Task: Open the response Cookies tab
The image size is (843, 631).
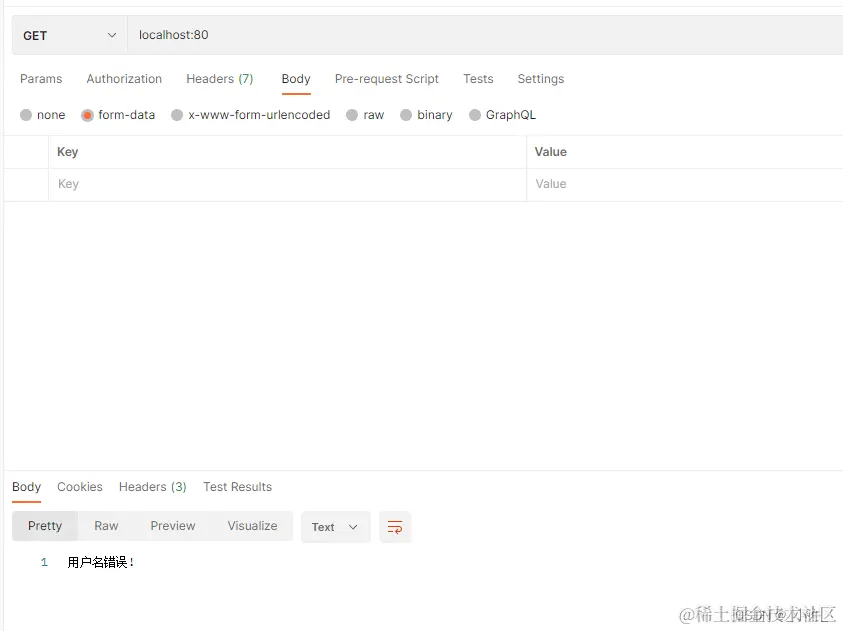Action: 80,487
